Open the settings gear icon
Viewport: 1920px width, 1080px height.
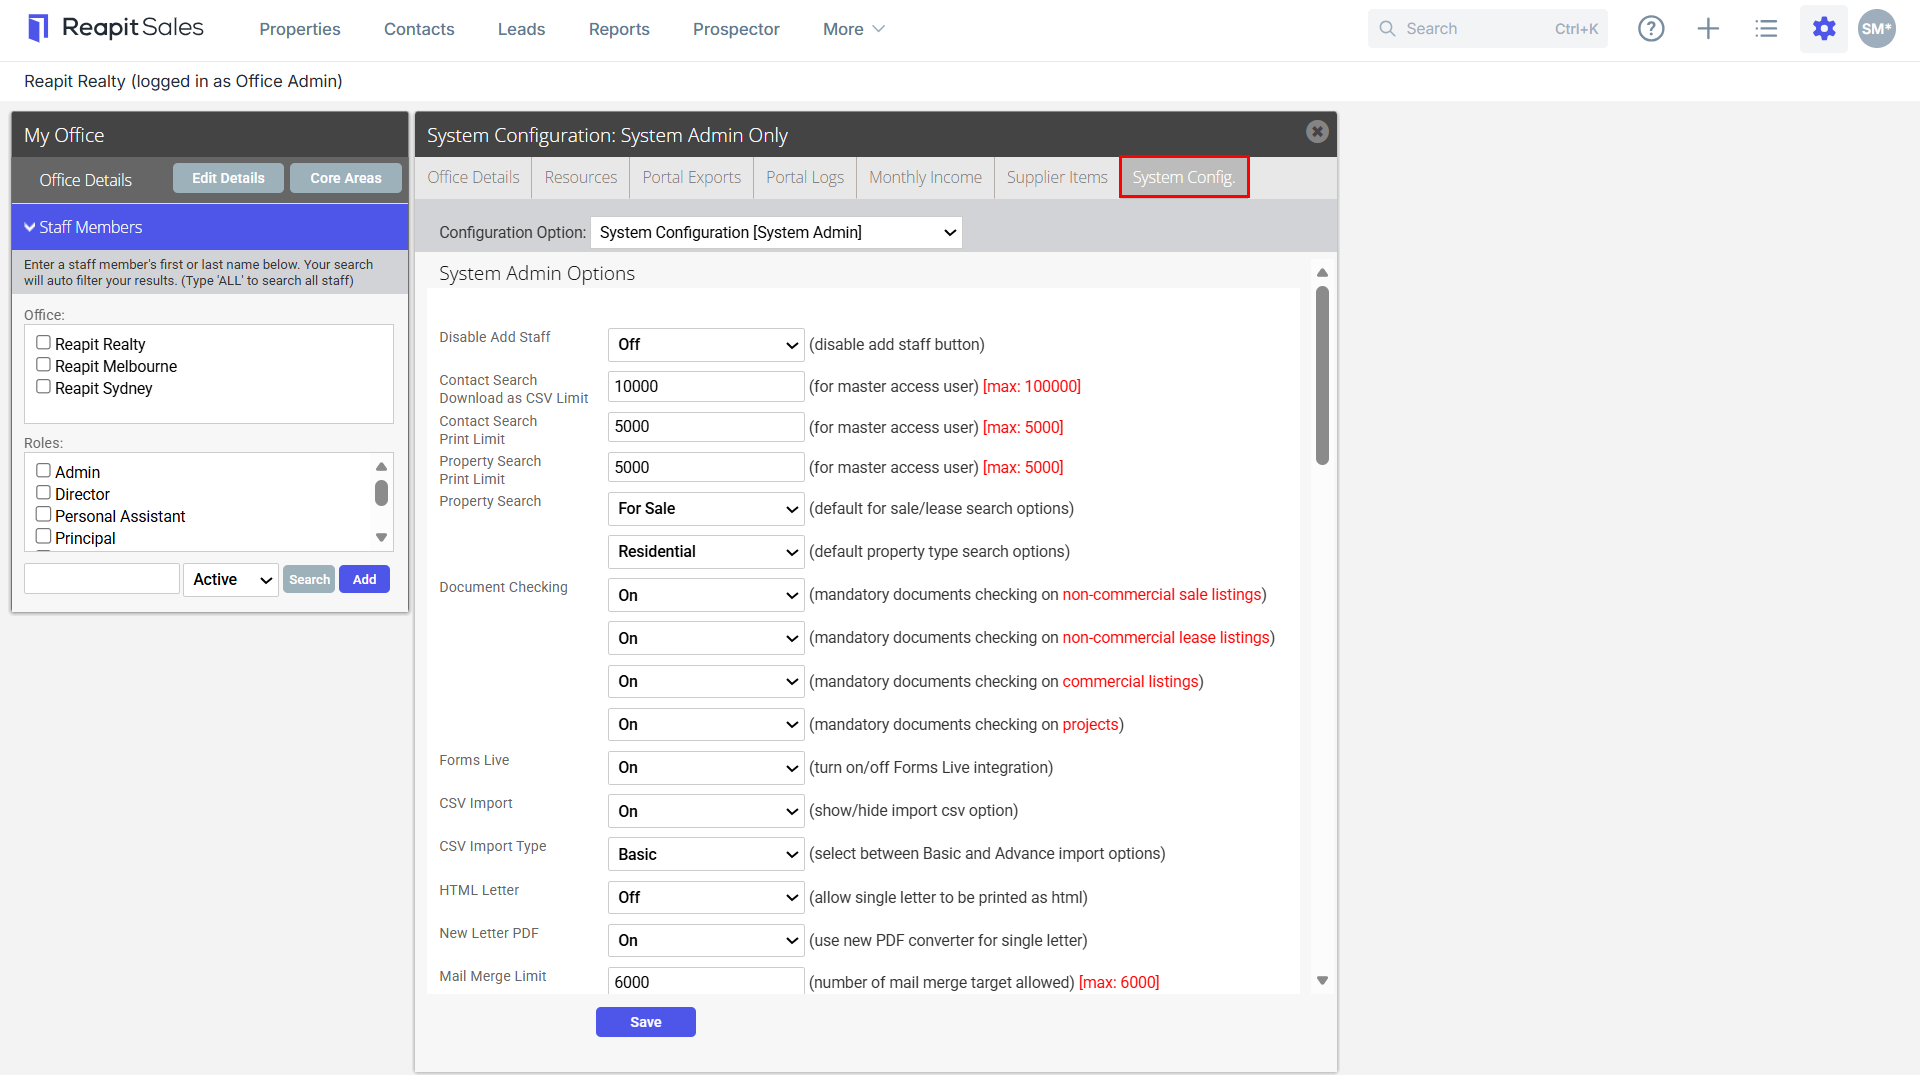click(x=1824, y=29)
